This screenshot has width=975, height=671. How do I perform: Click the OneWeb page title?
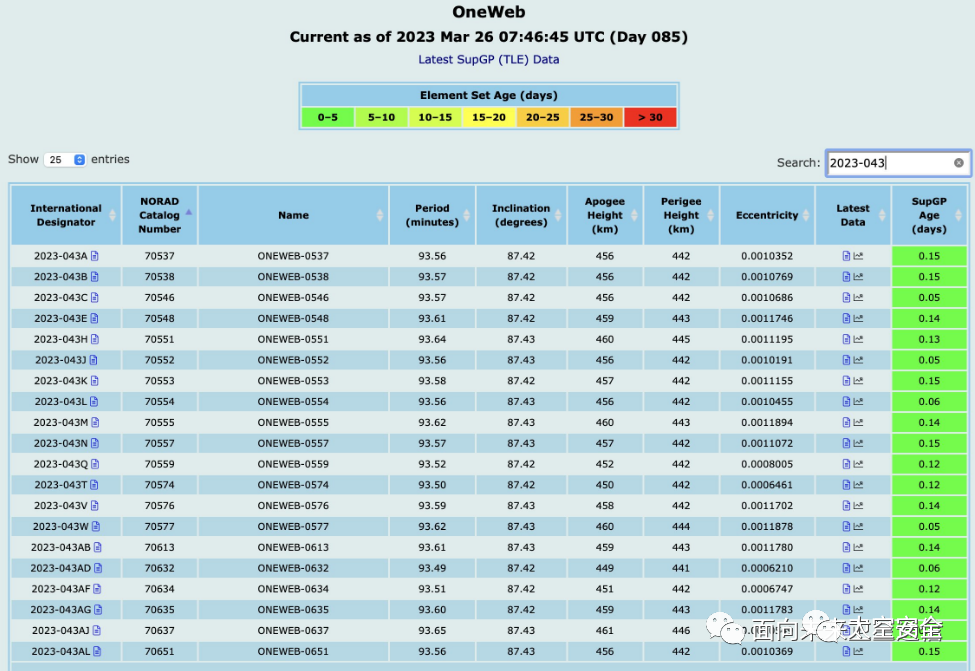pyautogui.click(x=489, y=12)
